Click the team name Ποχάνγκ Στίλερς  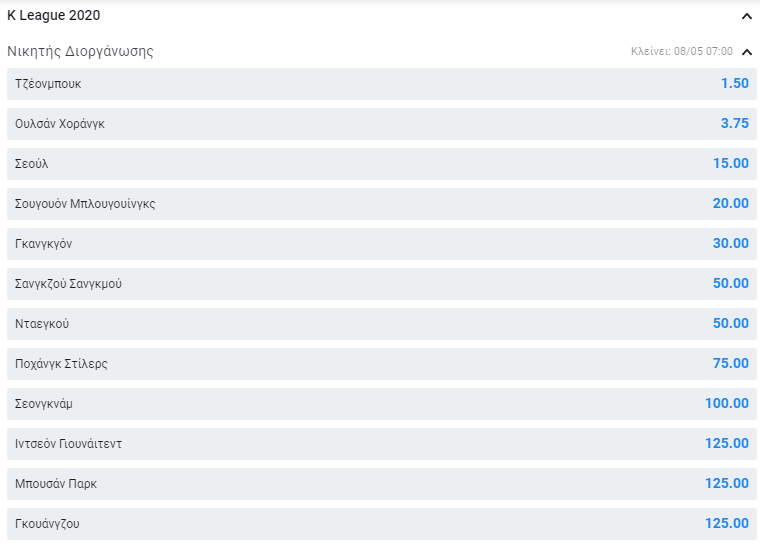(61, 364)
